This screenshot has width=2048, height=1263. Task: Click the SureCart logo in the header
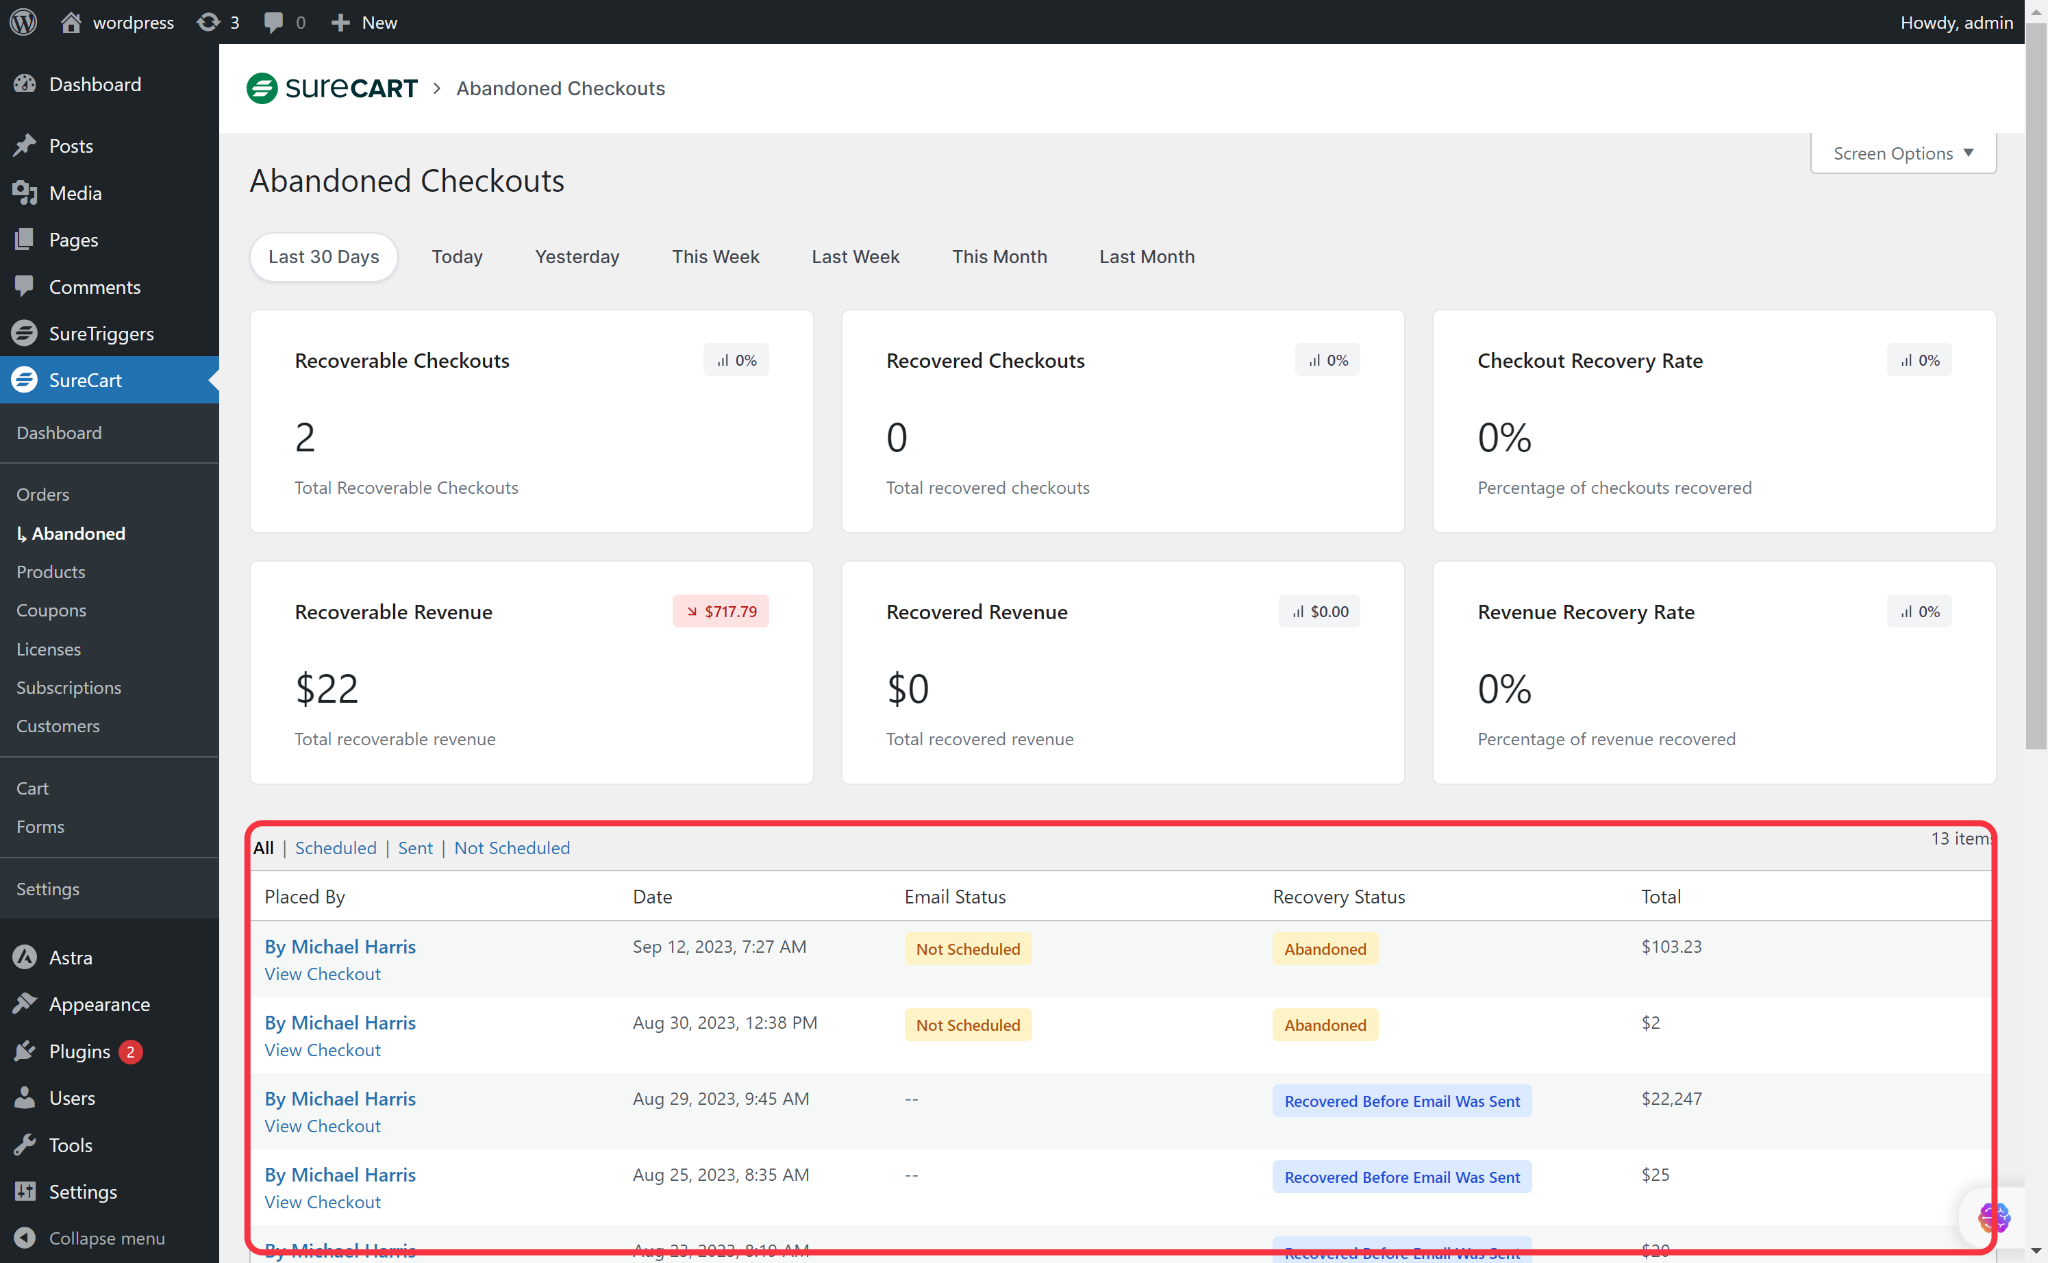(332, 88)
